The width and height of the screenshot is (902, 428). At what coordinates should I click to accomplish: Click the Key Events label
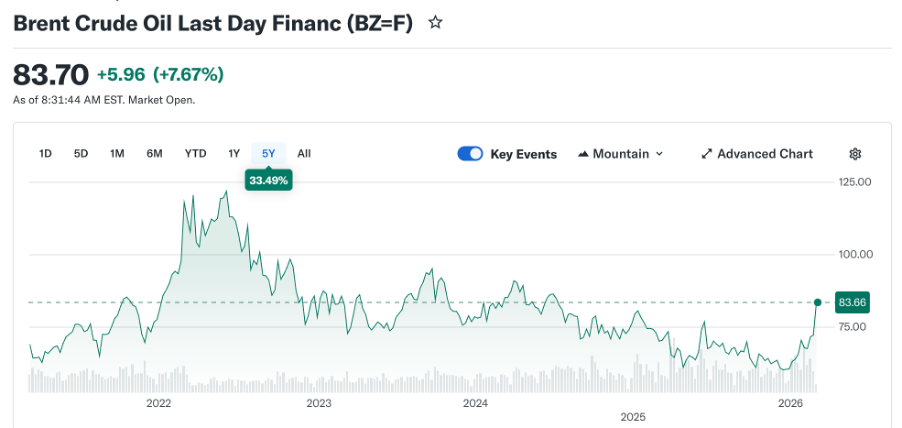[523, 154]
